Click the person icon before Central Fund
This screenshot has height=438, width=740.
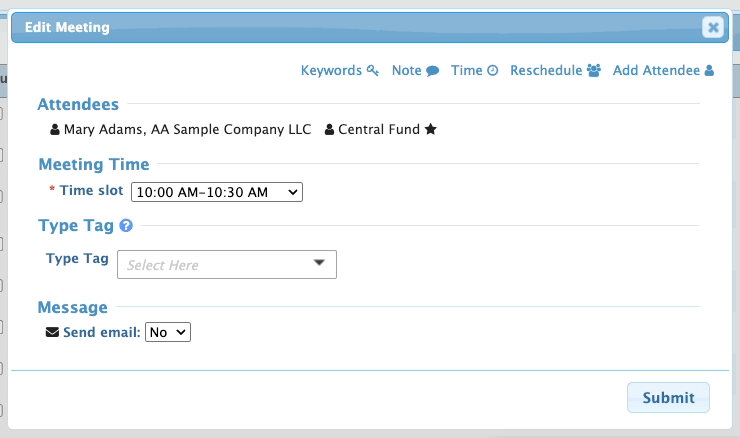click(330, 129)
